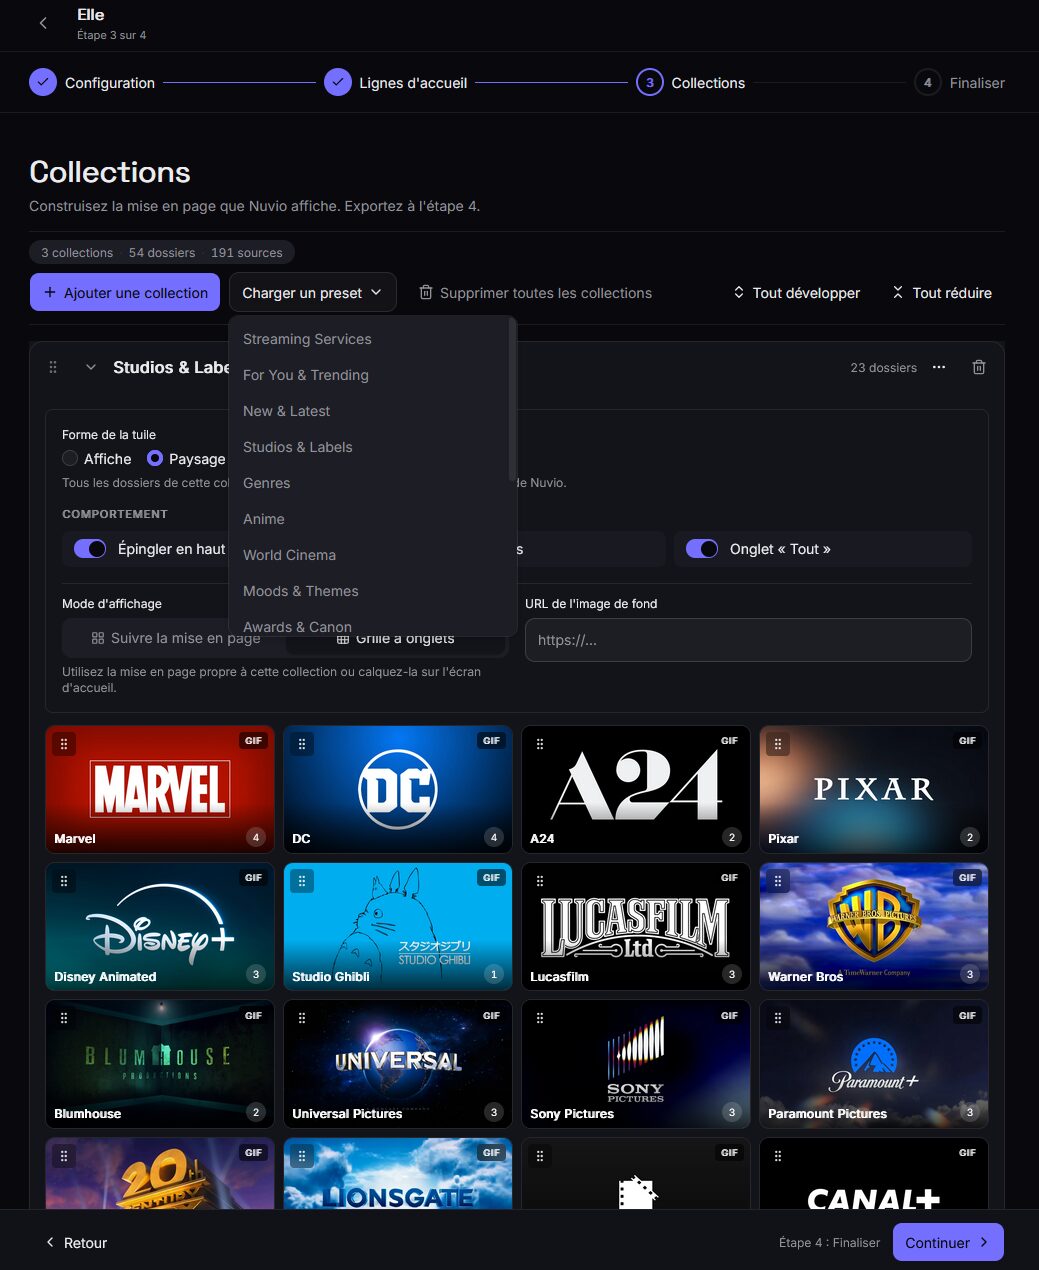Select Grille à onglets display mode
The image size is (1039, 1270).
pos(396,638)
